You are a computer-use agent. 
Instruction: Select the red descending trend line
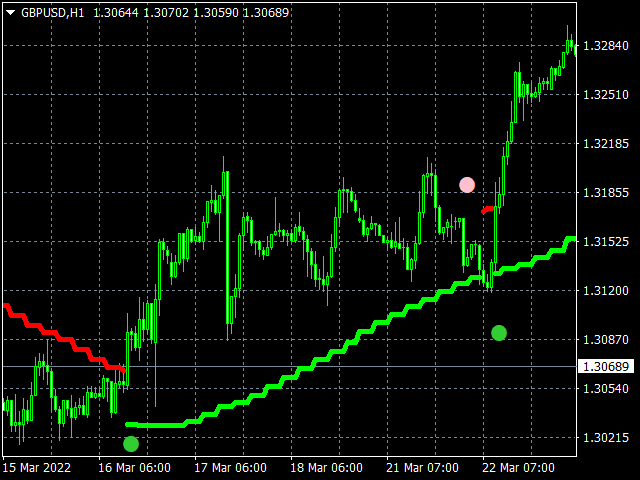[x=63, y=339]
